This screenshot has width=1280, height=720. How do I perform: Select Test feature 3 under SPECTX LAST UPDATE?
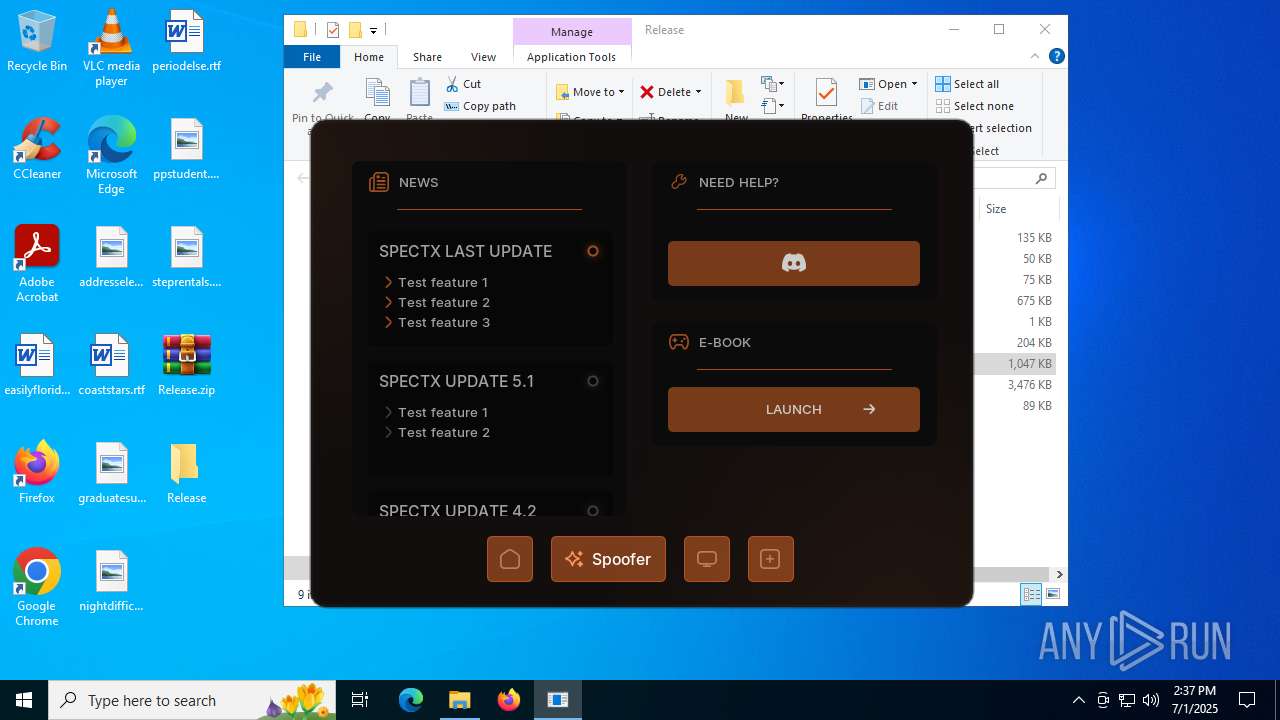pyautogui.click(x=444, y=322)
